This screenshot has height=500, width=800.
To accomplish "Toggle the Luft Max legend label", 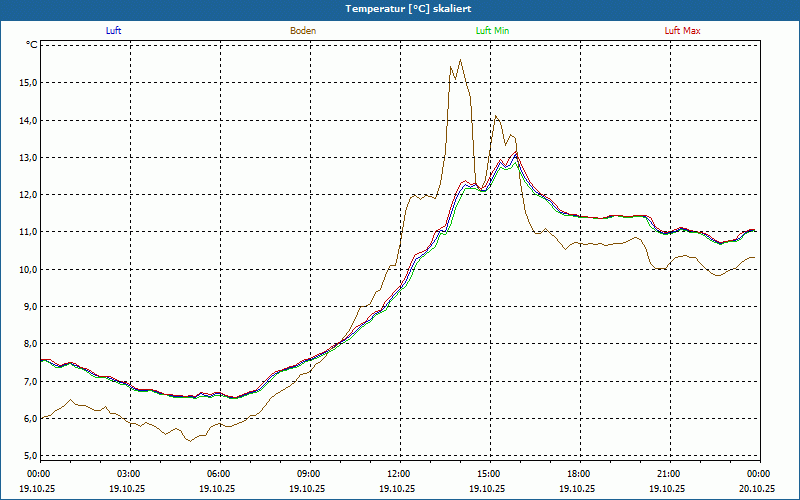I will coord(683,31).
